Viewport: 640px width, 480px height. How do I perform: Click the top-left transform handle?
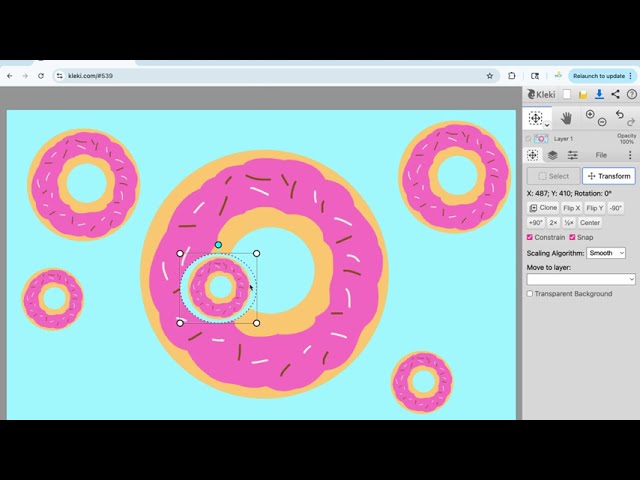(x=180, y=253)
